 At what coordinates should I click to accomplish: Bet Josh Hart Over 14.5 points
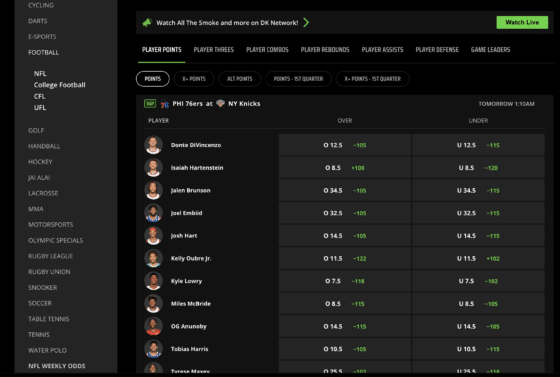click(x=345, y=236)
